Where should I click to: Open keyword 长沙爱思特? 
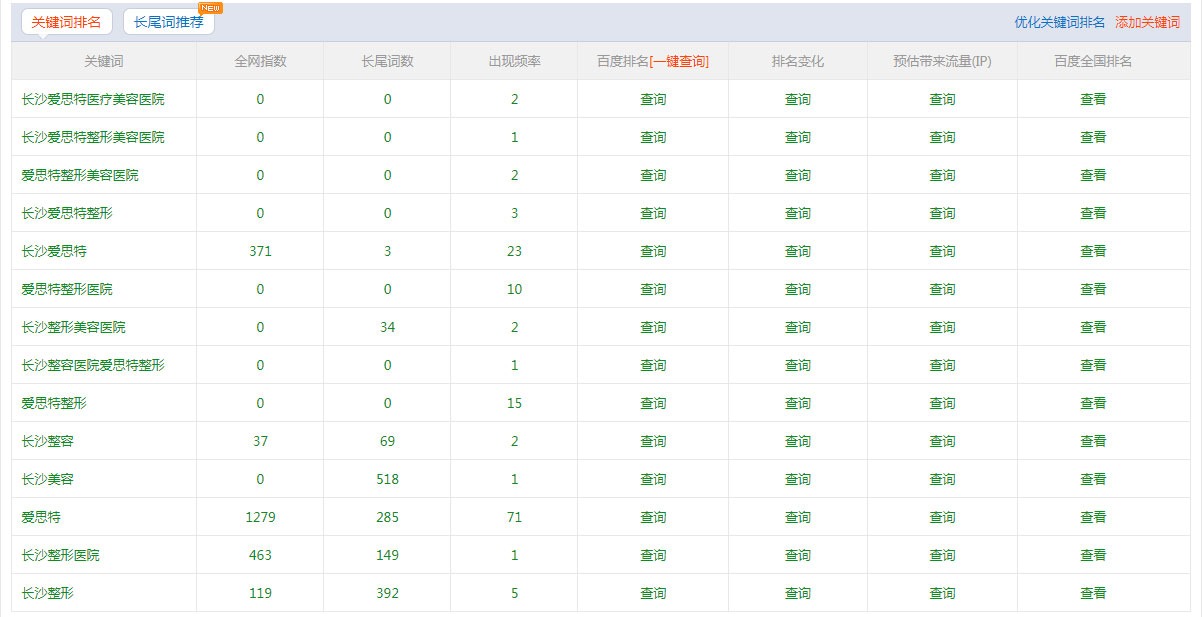tap(54, 251)
